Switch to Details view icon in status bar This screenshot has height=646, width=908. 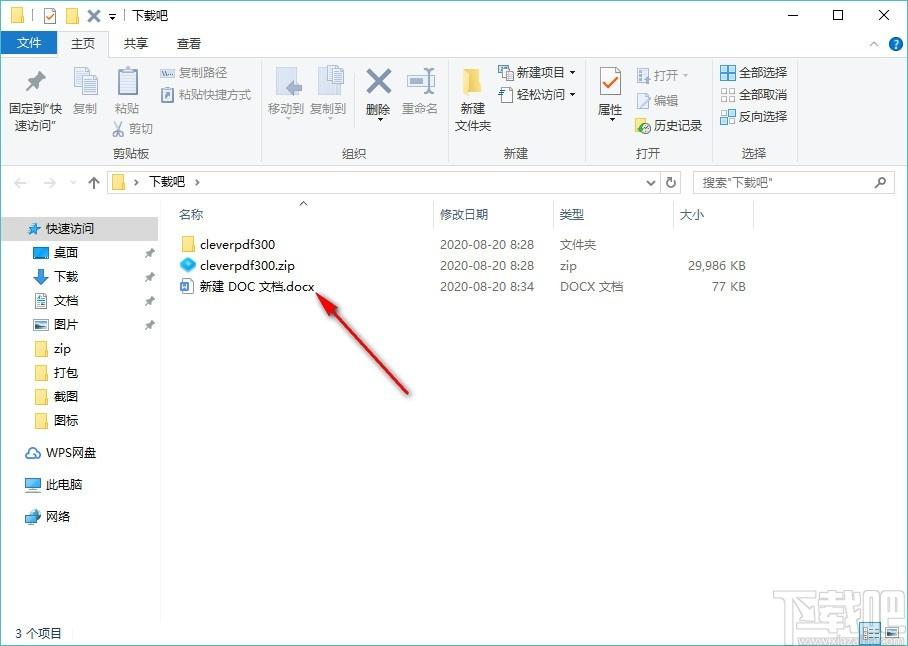click(871, 633)
